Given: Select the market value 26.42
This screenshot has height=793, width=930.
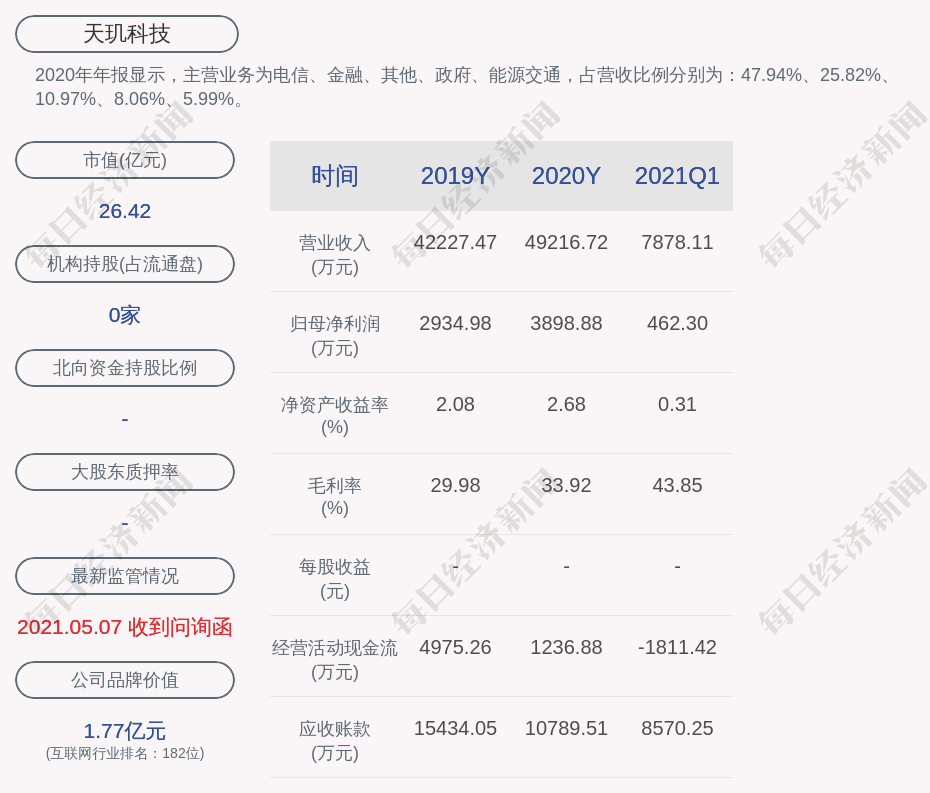Looking at the screenshot, I should point(125,211).
